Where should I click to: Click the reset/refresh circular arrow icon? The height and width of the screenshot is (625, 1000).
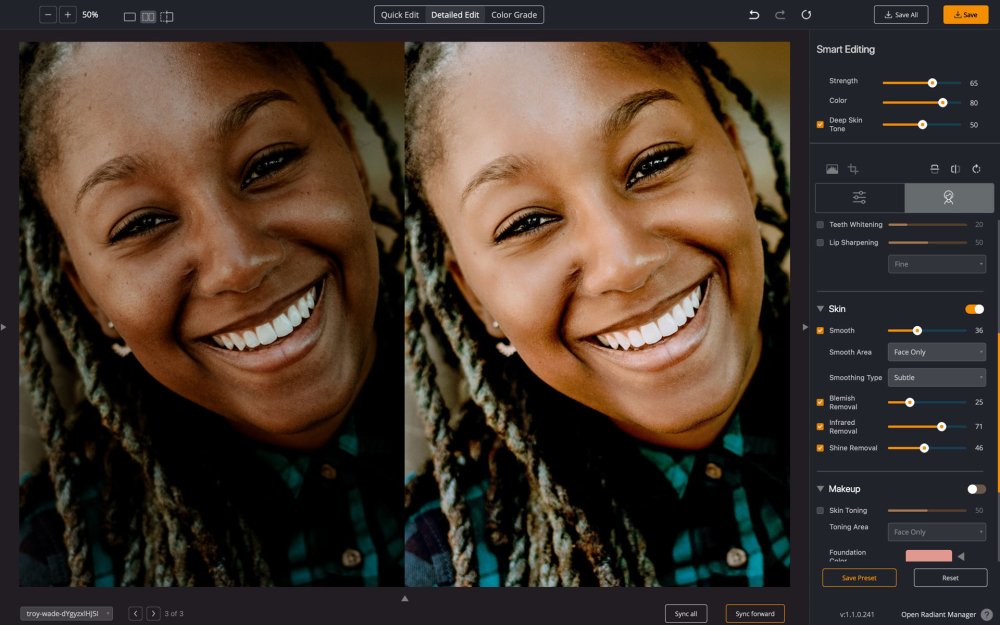point(806,15)
